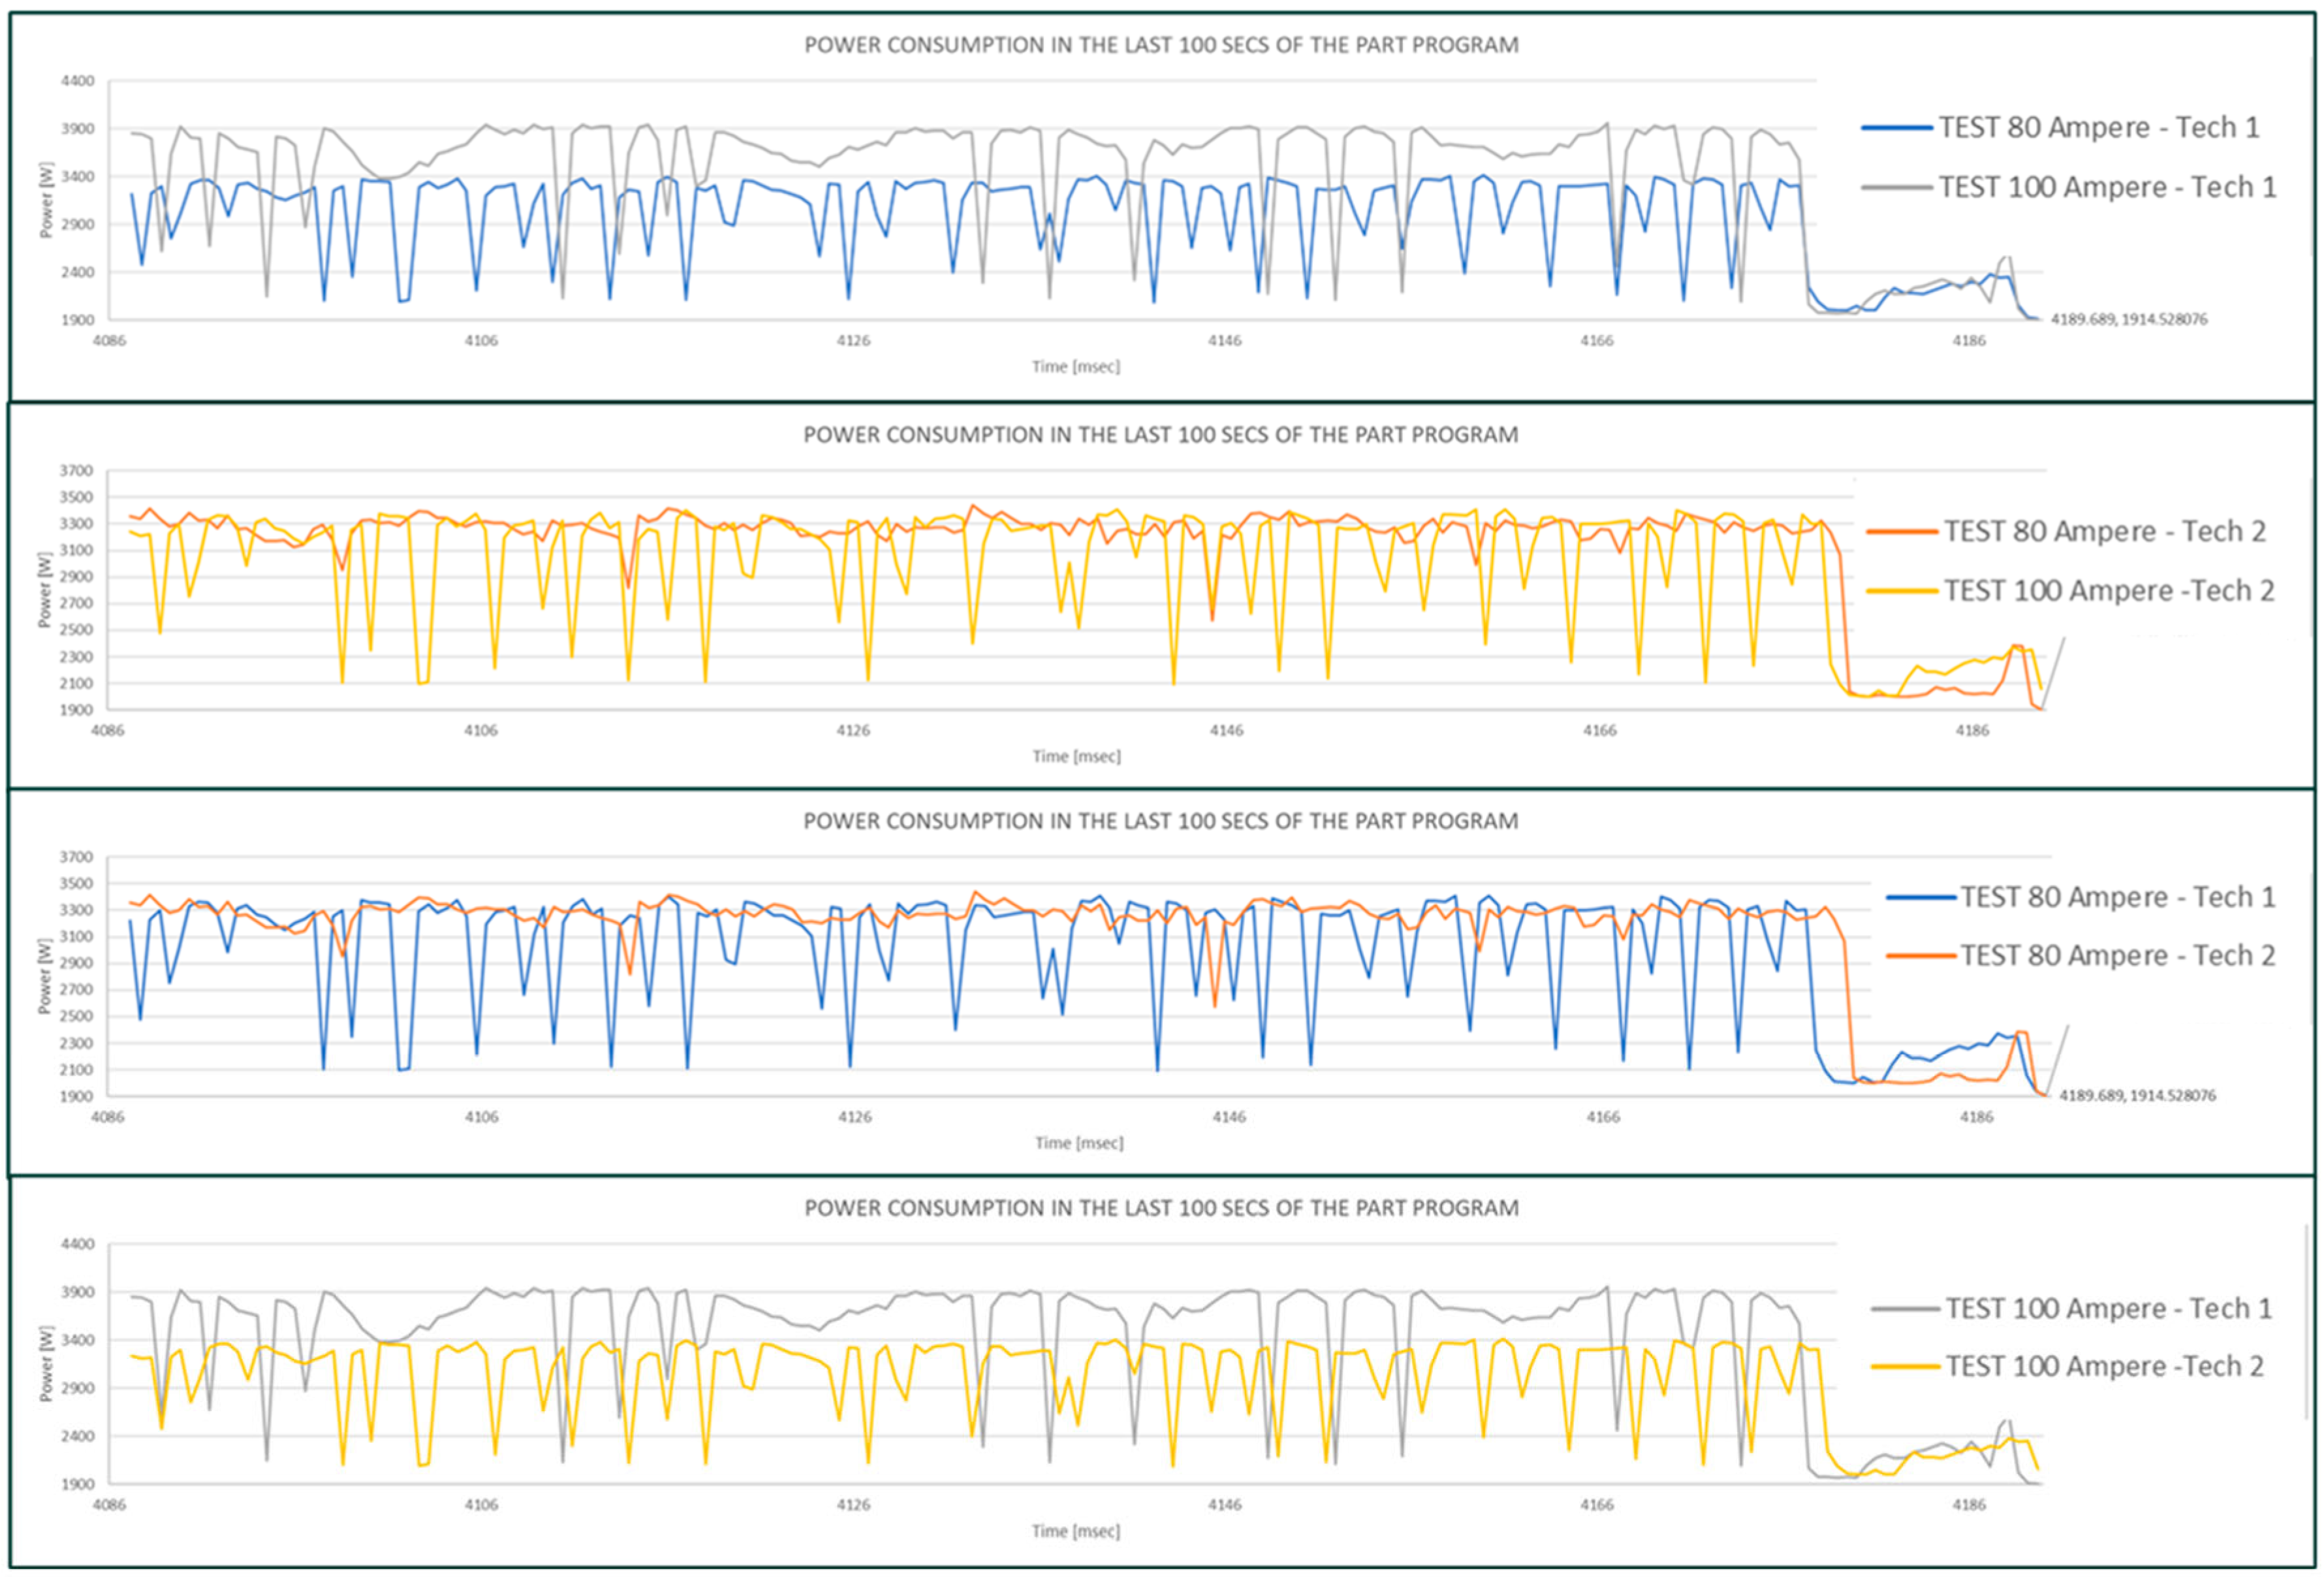Click the 3700 y-axis tick in second chart
The width and height of the screenshot is (2324, 1577).
click(x=77, y=471)
